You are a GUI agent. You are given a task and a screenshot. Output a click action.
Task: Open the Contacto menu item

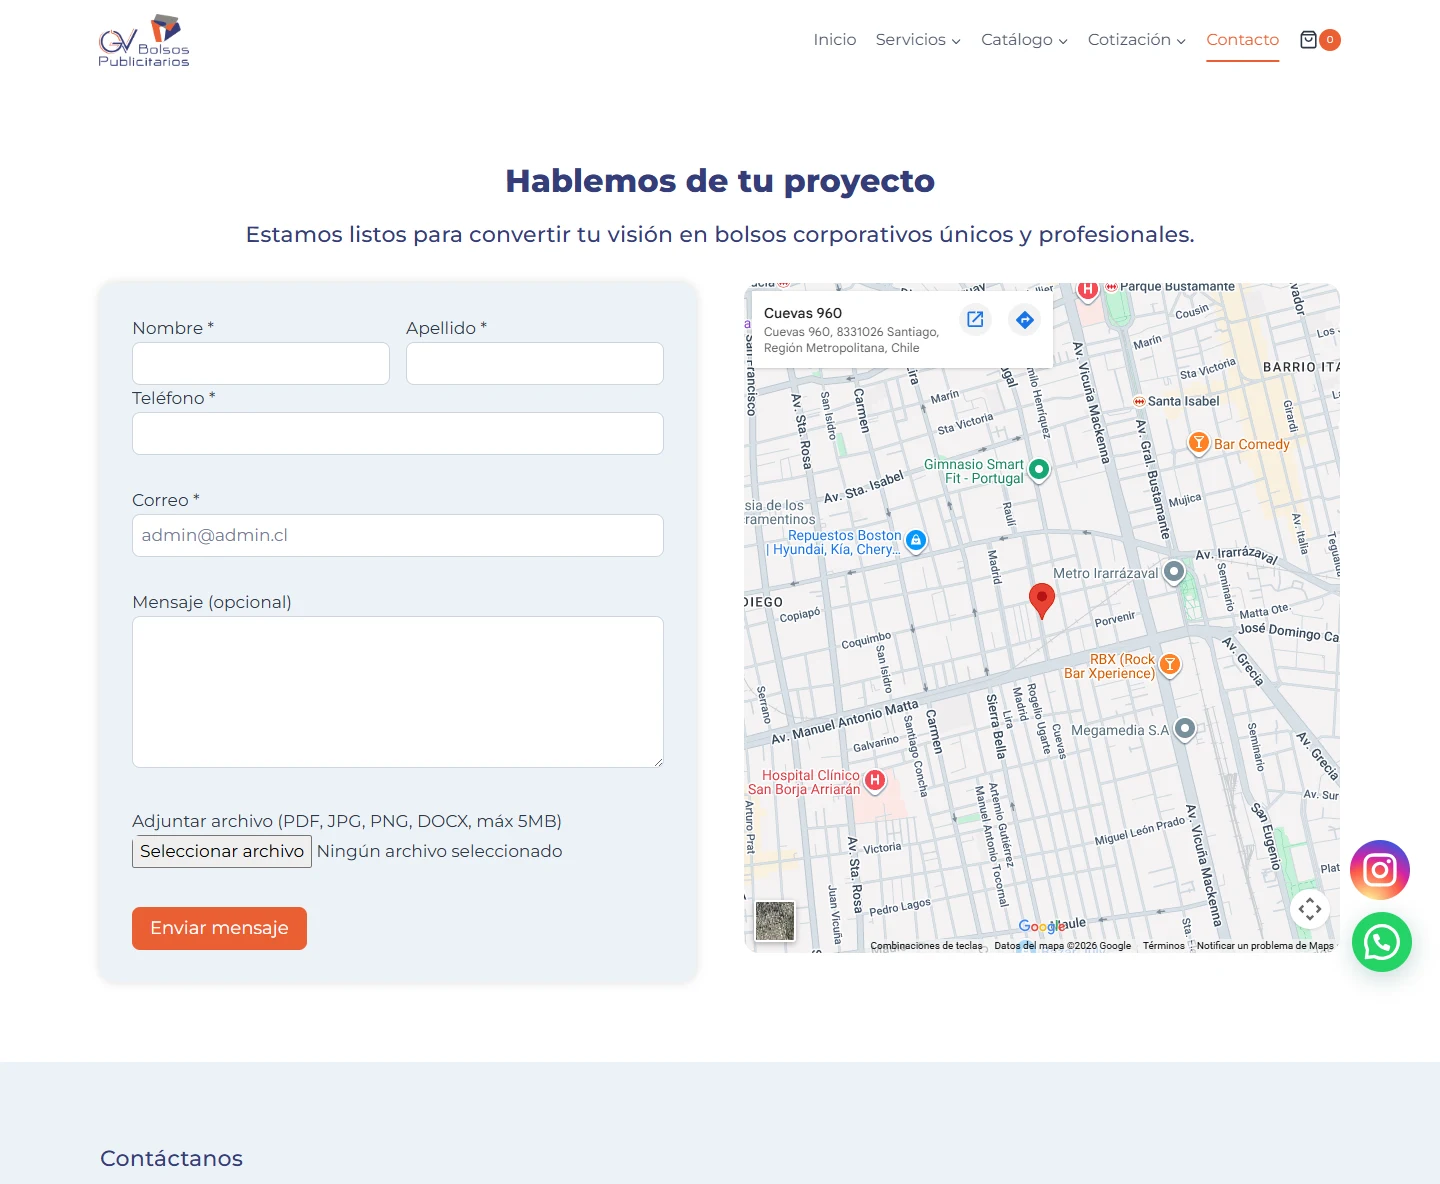[x=1243, y=40]
